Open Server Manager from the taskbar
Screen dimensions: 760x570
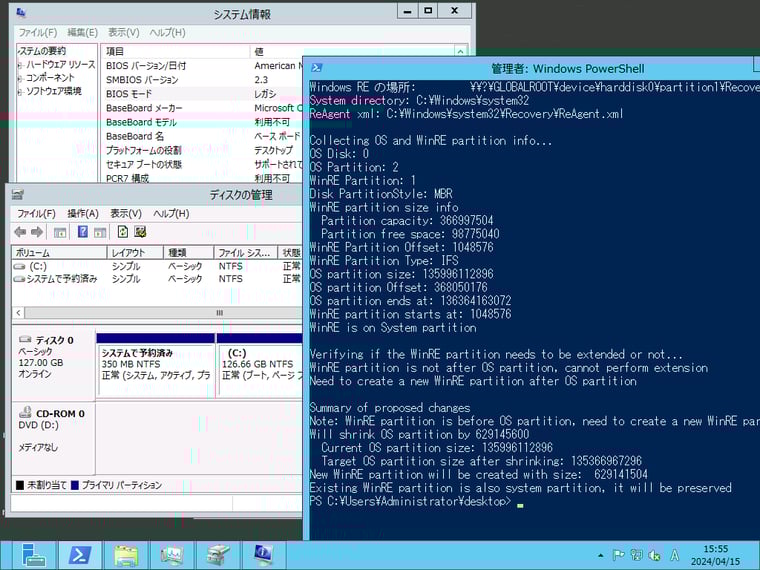coord(33,554)
